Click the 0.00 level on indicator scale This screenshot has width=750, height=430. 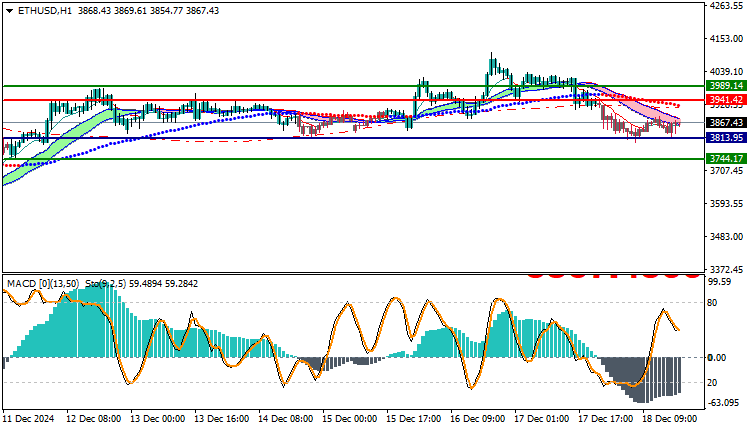coord(717,358)
